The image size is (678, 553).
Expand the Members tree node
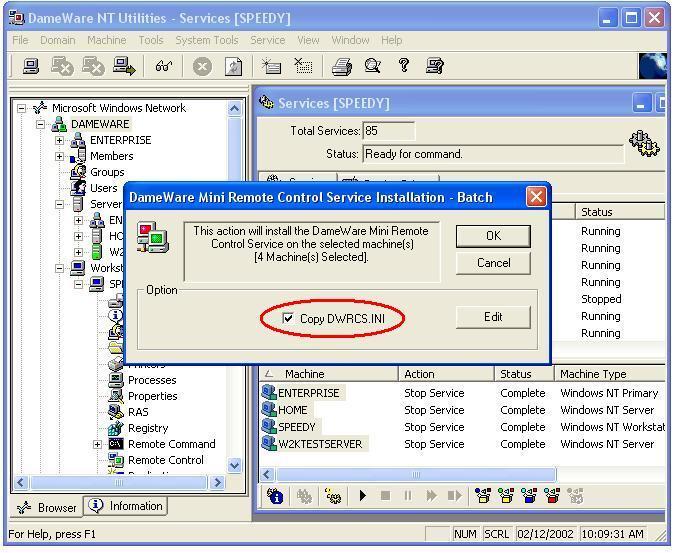tap(59, 157)
